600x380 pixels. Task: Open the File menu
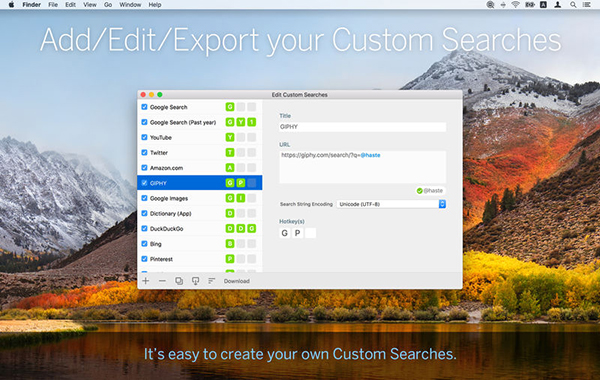point(53,5)
